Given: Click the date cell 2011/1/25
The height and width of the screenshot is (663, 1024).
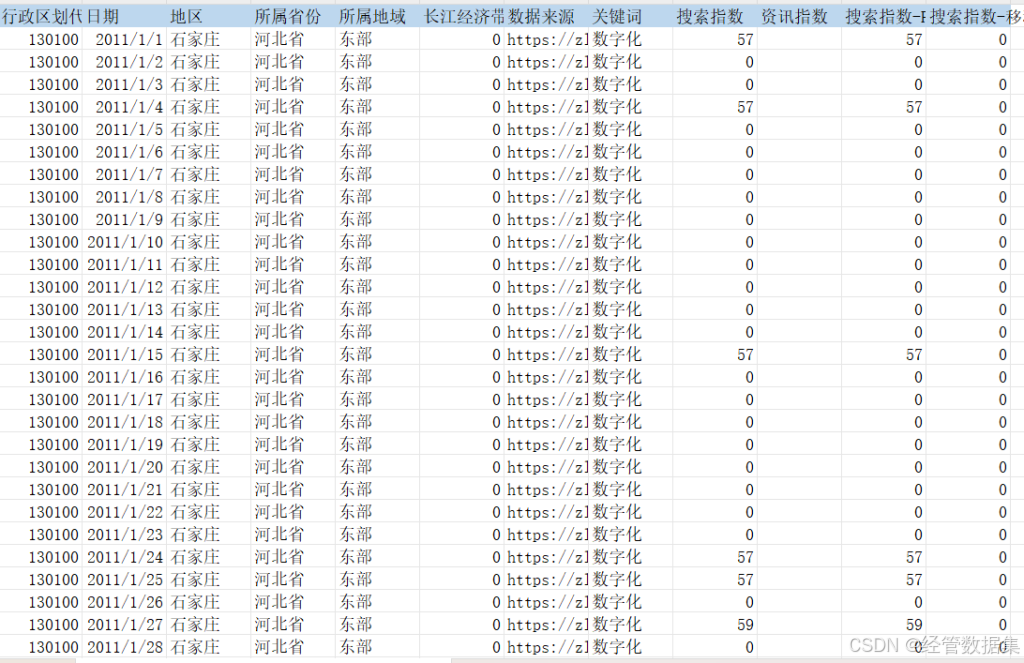Looking at the screenshot, I should point(125,580).
